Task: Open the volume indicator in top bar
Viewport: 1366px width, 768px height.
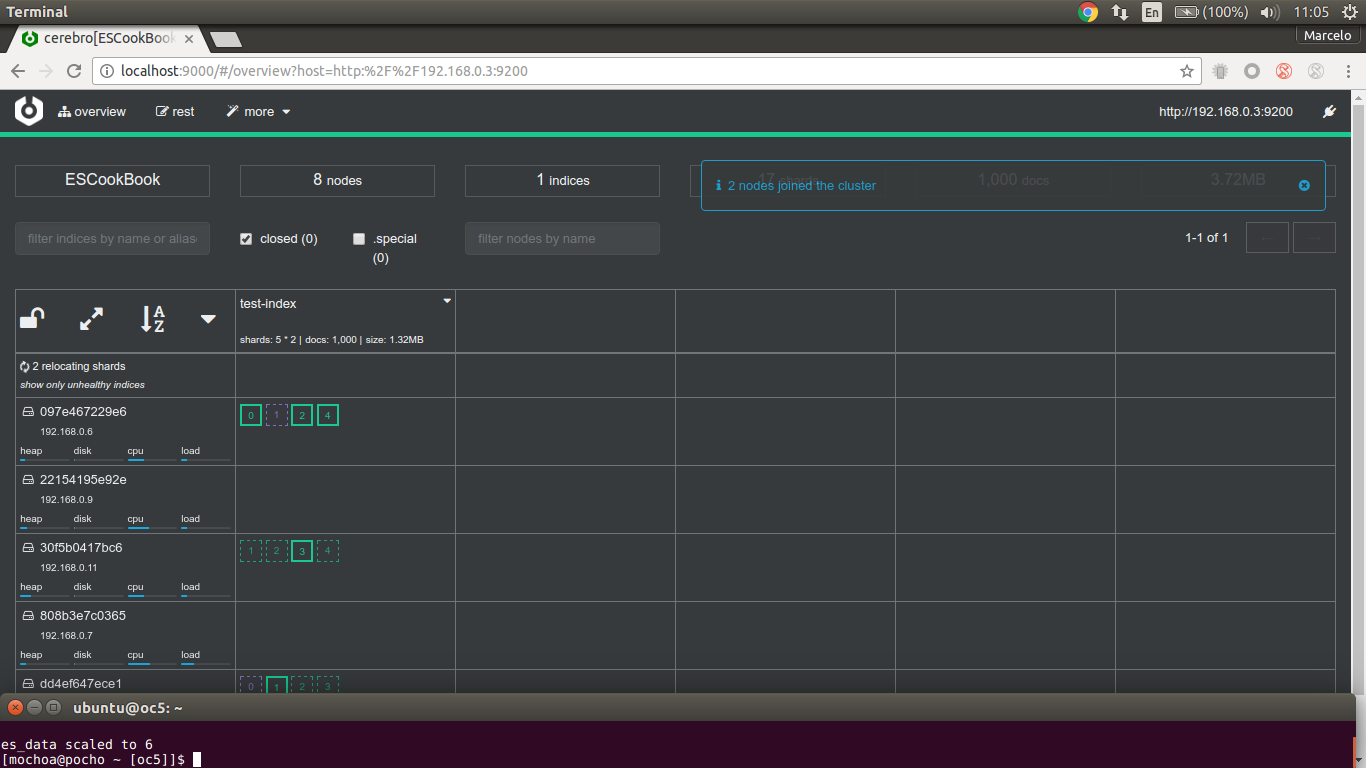Action: (x=1270, y=12)
